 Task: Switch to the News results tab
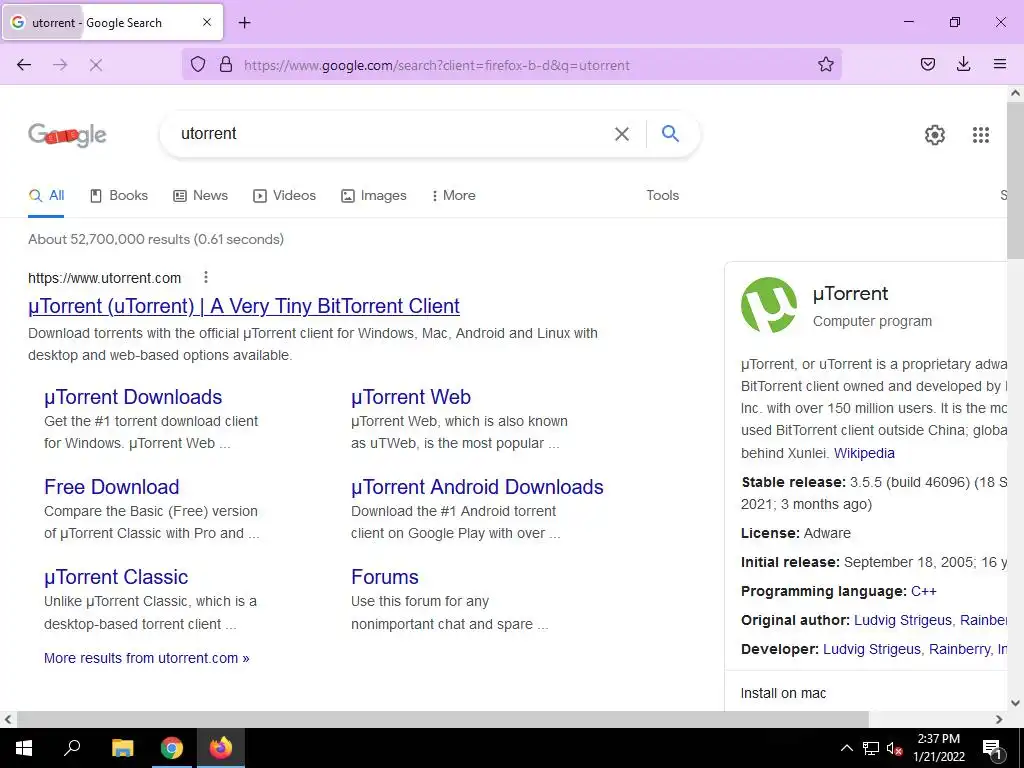[x=200, y=195]
